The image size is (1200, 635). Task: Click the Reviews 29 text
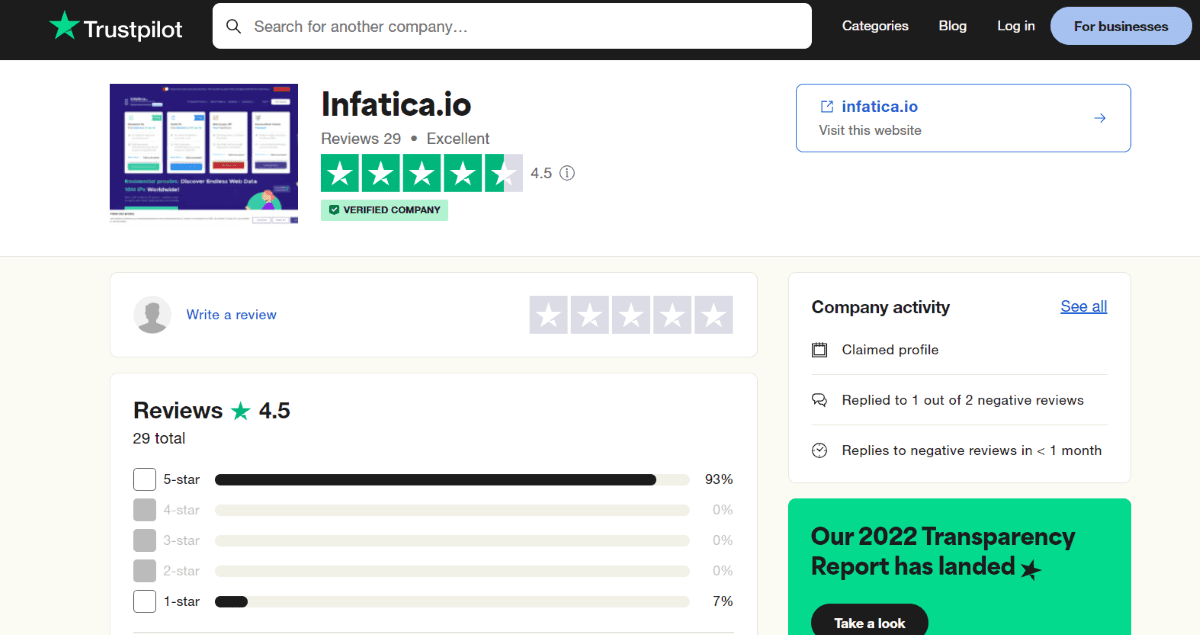click(361, 139)
